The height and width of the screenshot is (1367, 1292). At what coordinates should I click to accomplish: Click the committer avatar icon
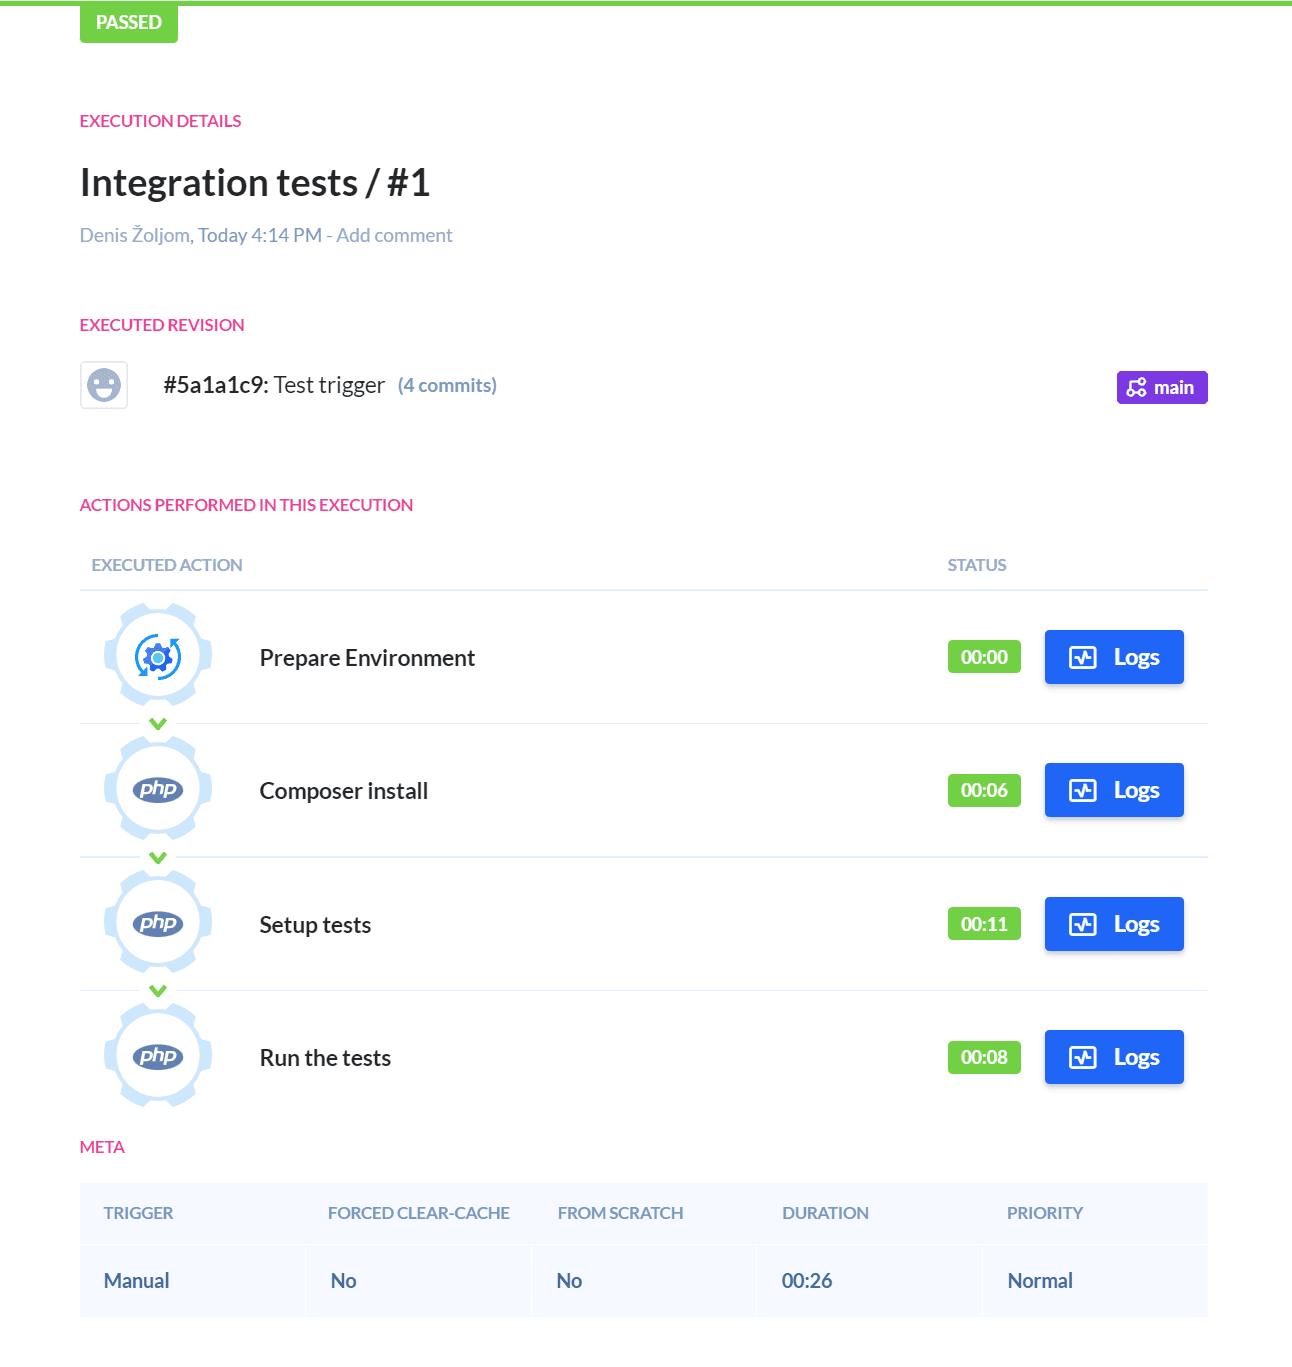point(104,385)
